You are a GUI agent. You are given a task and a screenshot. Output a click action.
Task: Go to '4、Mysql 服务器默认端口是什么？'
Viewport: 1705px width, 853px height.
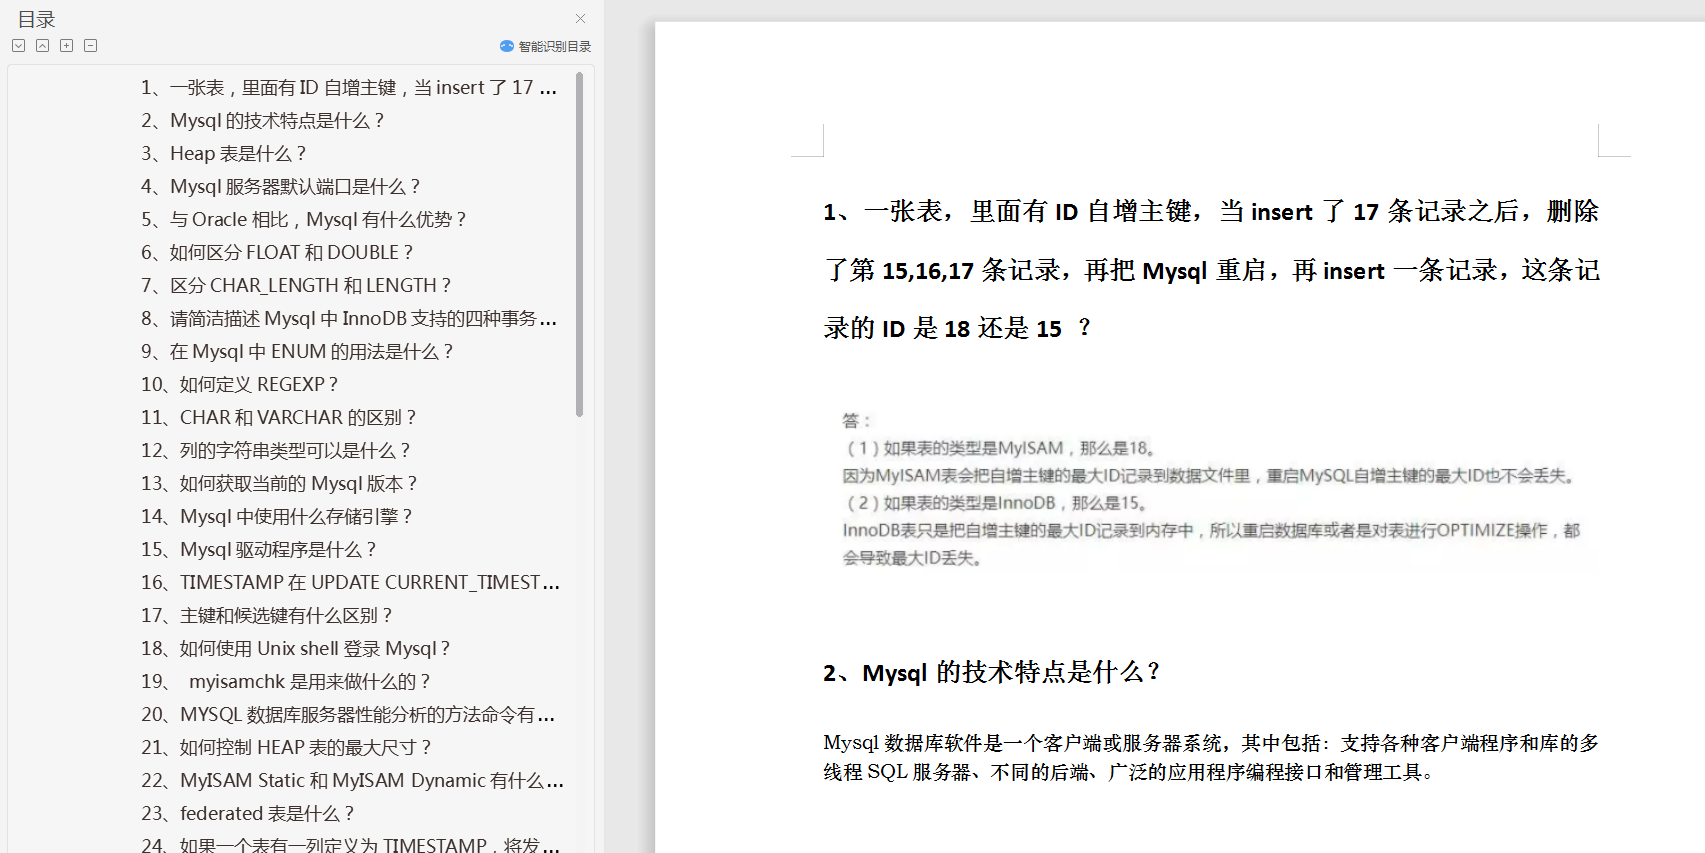click(x=280, y=187)
